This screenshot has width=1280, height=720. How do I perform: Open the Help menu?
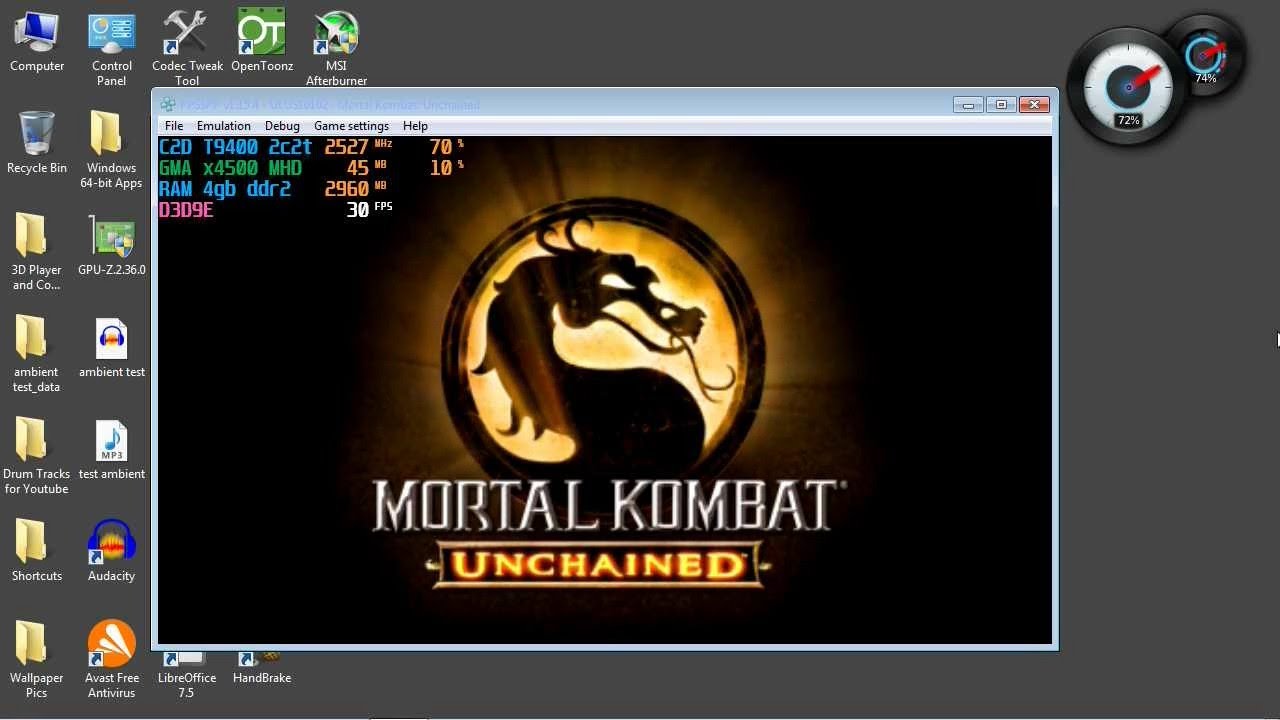coord(415,126)
